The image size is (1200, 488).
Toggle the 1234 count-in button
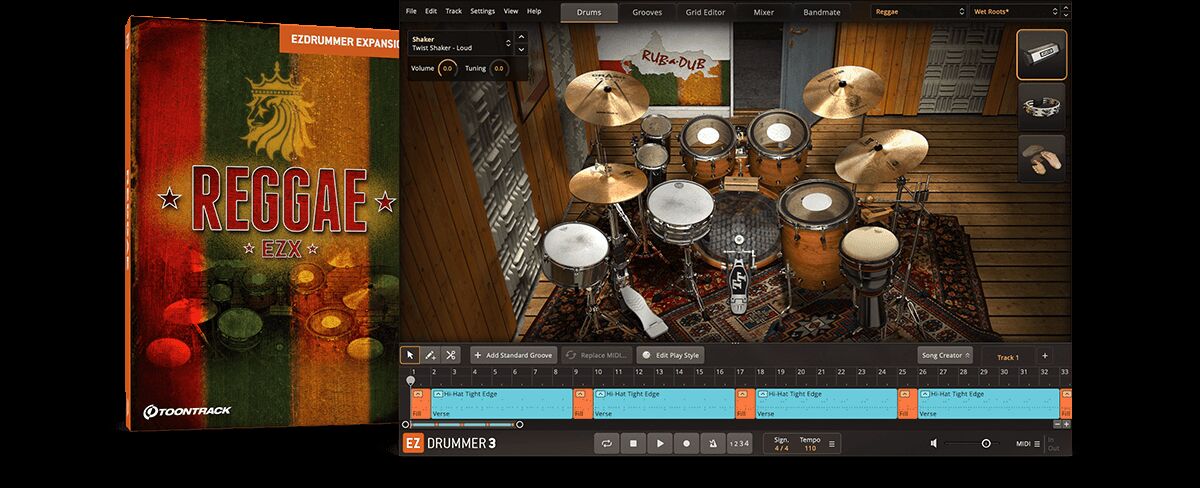point(738,443)
